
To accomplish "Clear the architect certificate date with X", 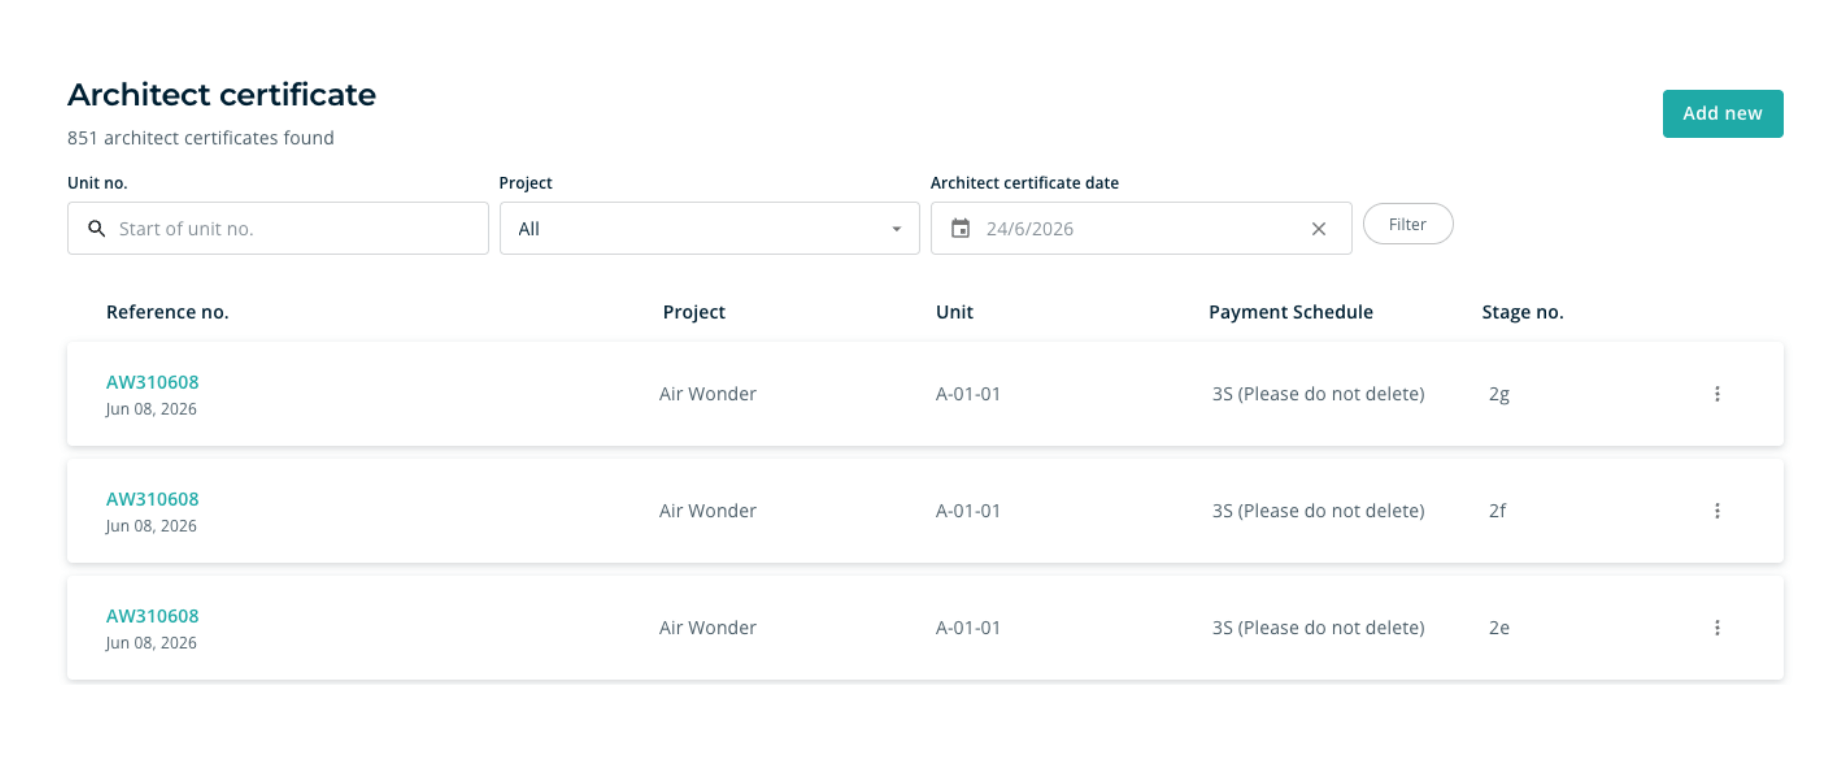I will tap(1319, 229).
